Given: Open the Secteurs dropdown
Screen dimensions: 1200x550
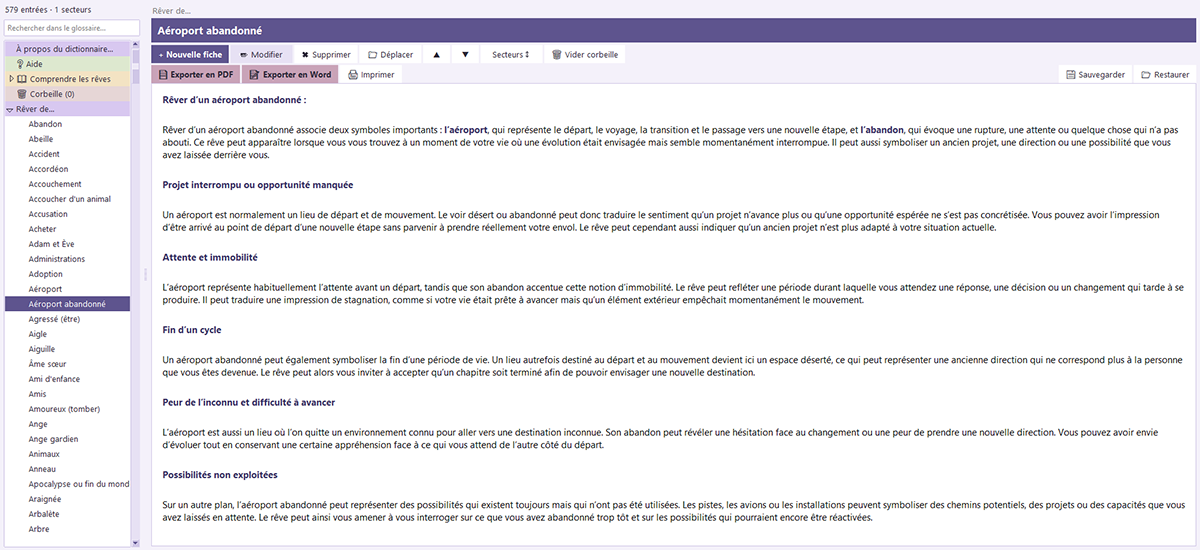Looking at the screenshot, I should 512,54.
